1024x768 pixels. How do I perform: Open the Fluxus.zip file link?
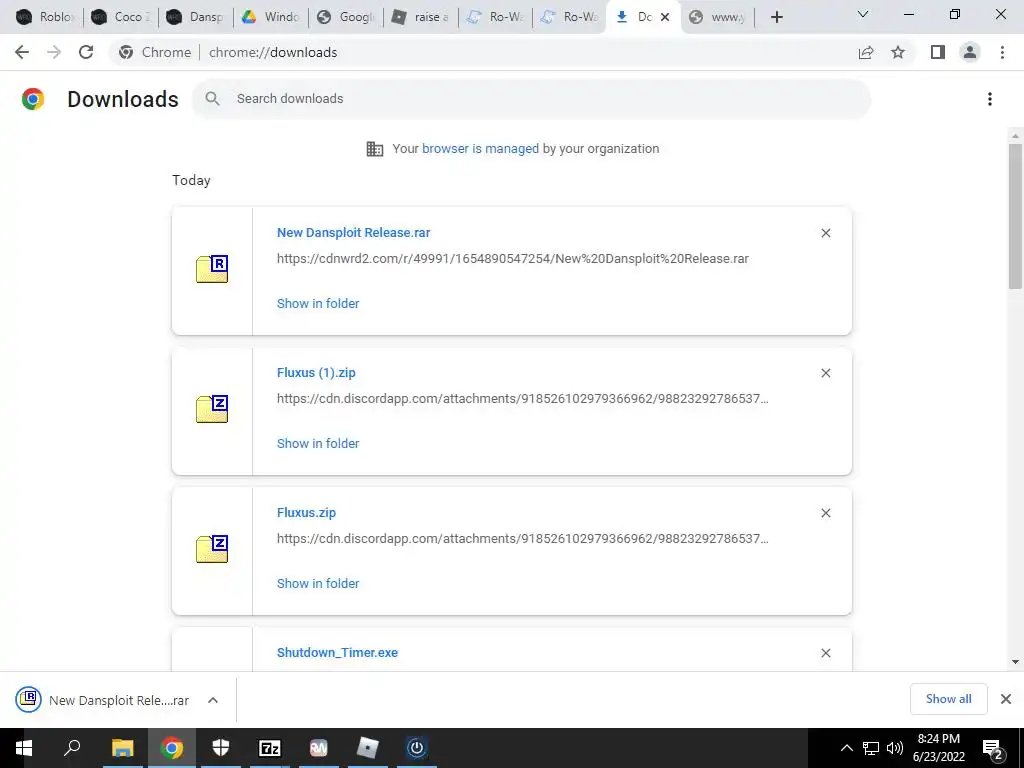[306, 513]
